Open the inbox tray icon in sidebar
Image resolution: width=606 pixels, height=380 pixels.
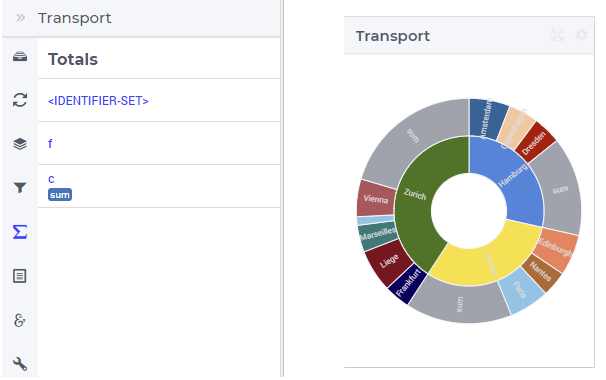tap(20, 57)
